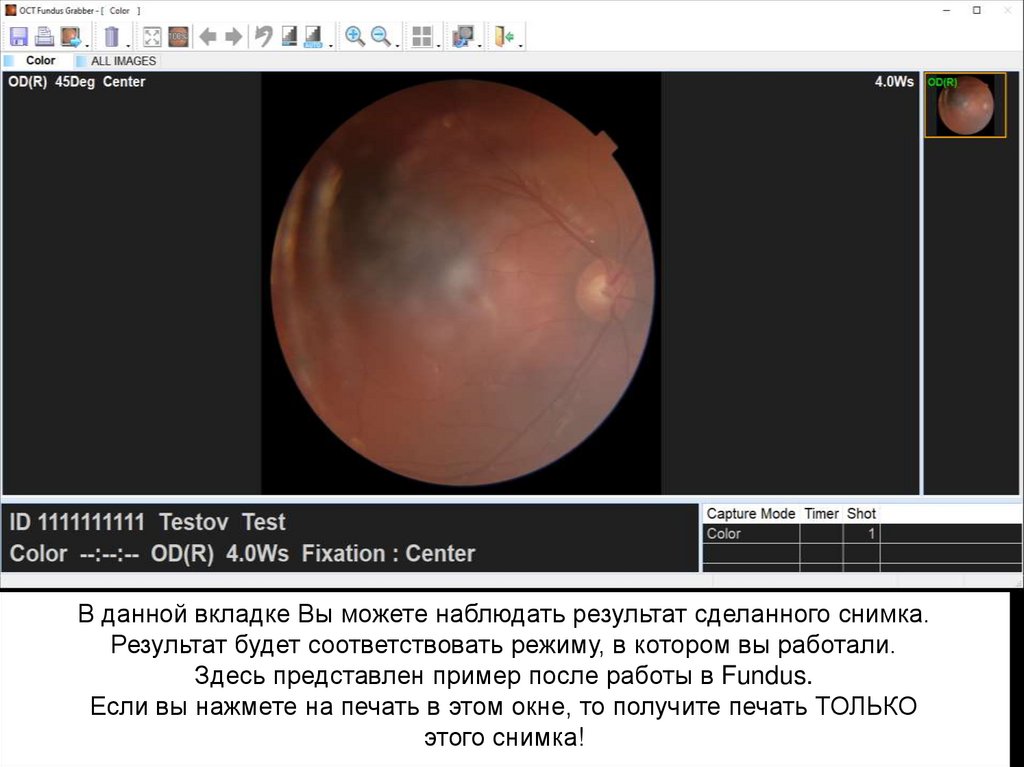Delete image with trash can icon
Viewport: 1024px width, 767px height.
[x=111, y=37]
